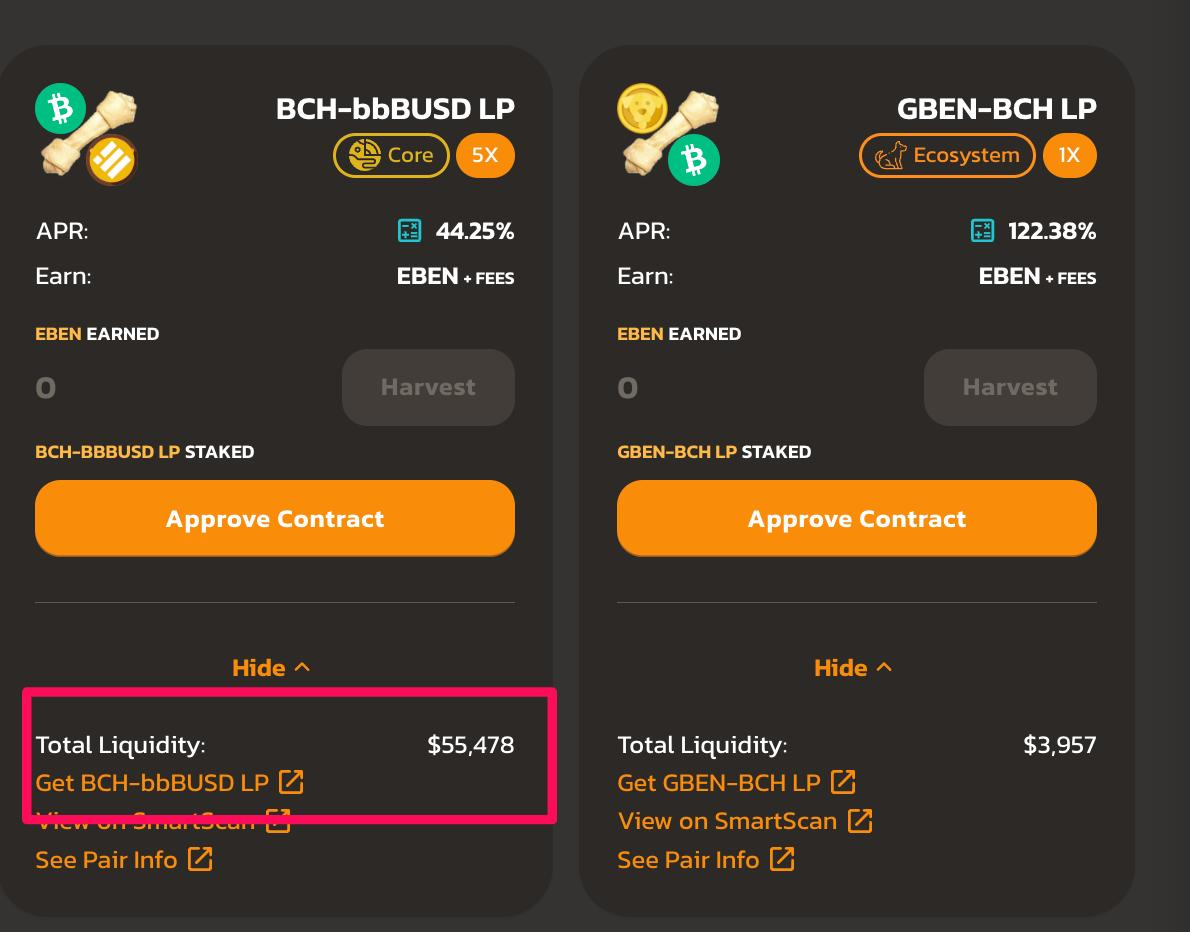The width and height of the screenshot is (1190, 932).
Task: Click the GBEN-BCH token pair logo
Action: coord(669,134)
